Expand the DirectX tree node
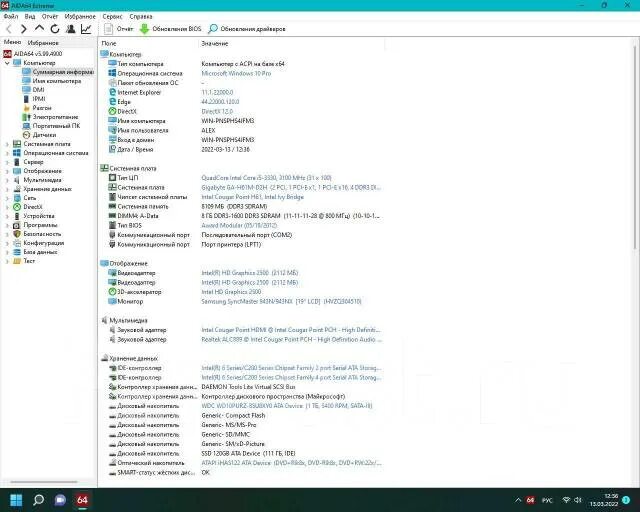 click(7, 207)
